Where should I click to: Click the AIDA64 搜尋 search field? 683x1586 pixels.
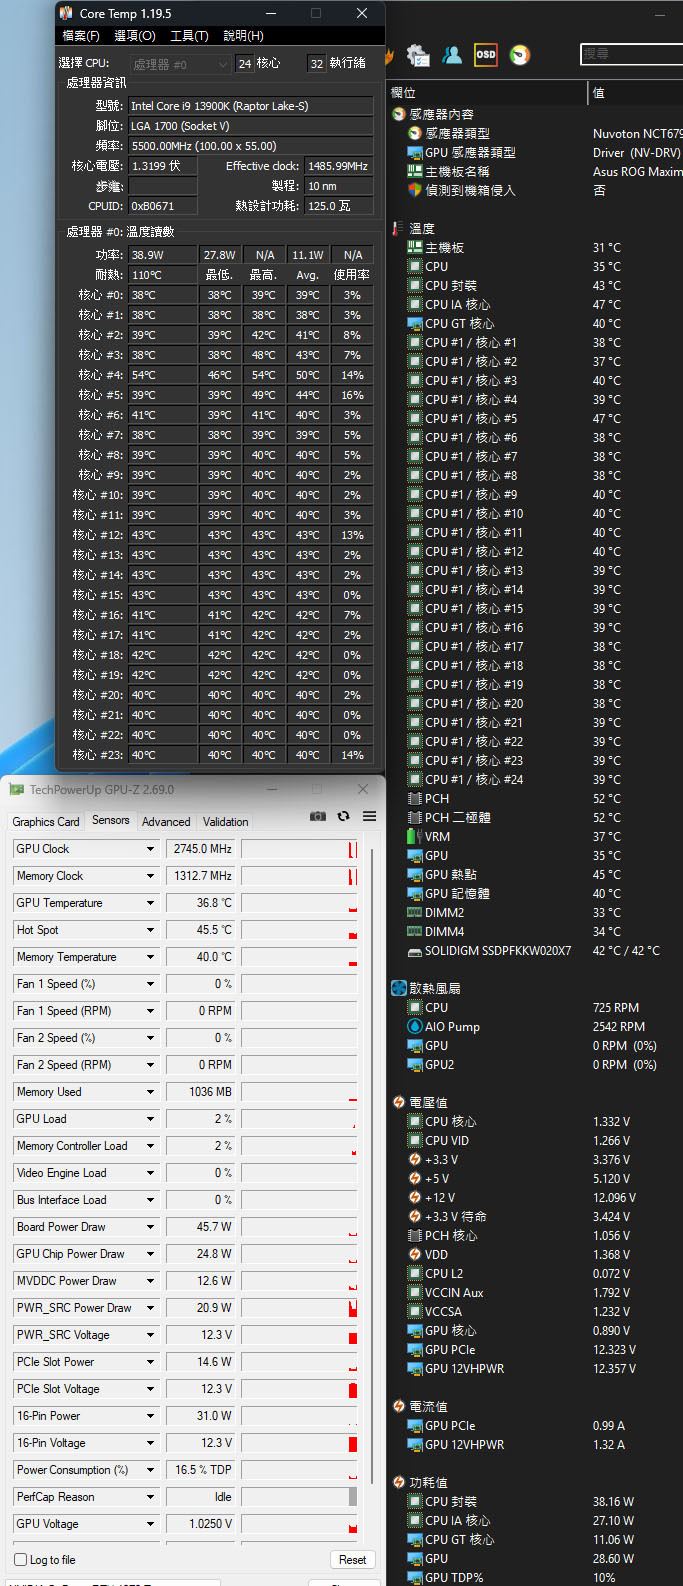coord(631,54)
